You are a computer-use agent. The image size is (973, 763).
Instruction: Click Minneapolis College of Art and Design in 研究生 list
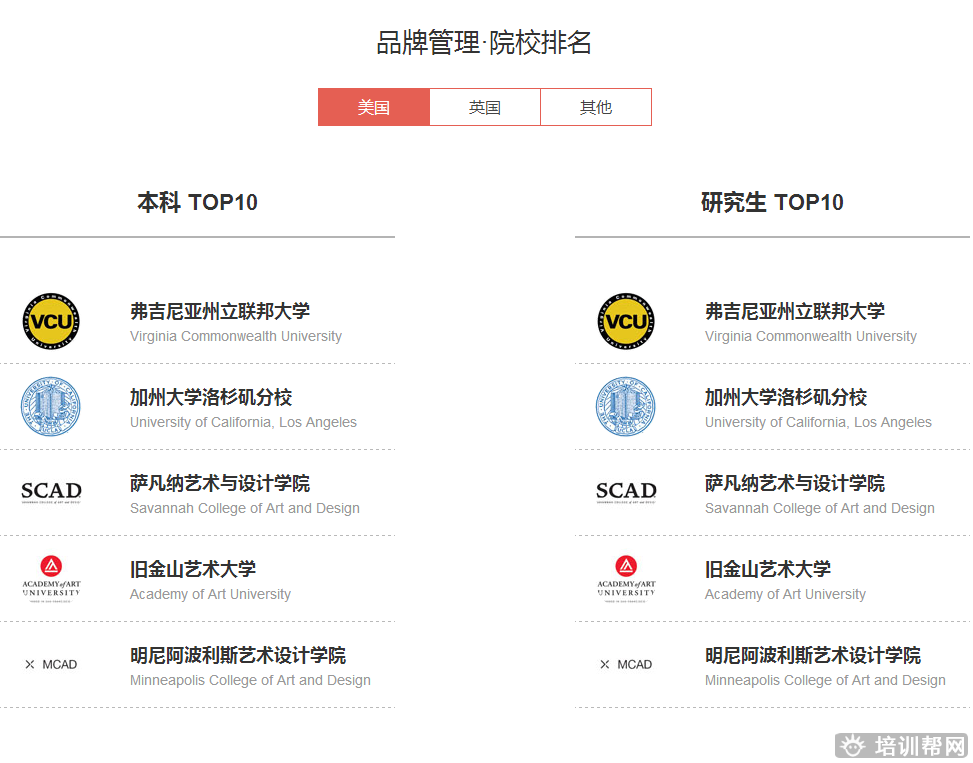click(x=825, y=680)
